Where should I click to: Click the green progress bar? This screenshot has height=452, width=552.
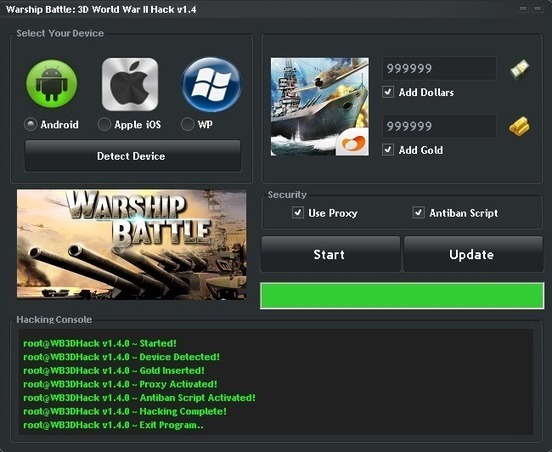402,296
